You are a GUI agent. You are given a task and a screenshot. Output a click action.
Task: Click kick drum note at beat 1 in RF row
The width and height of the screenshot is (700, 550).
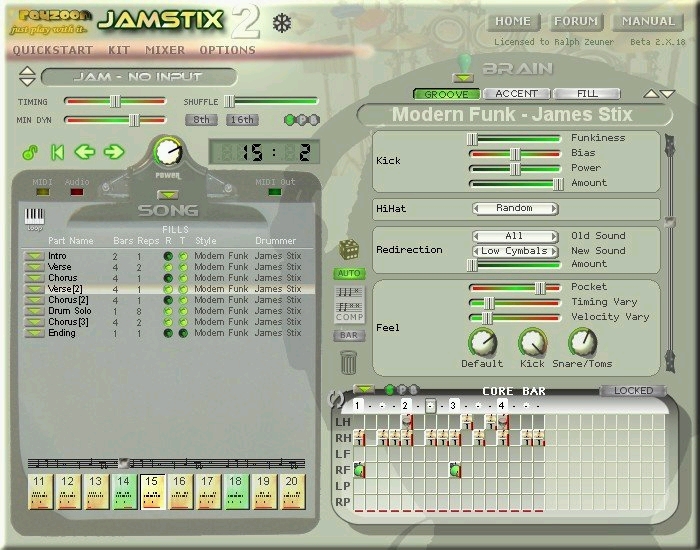click(359, 470)
